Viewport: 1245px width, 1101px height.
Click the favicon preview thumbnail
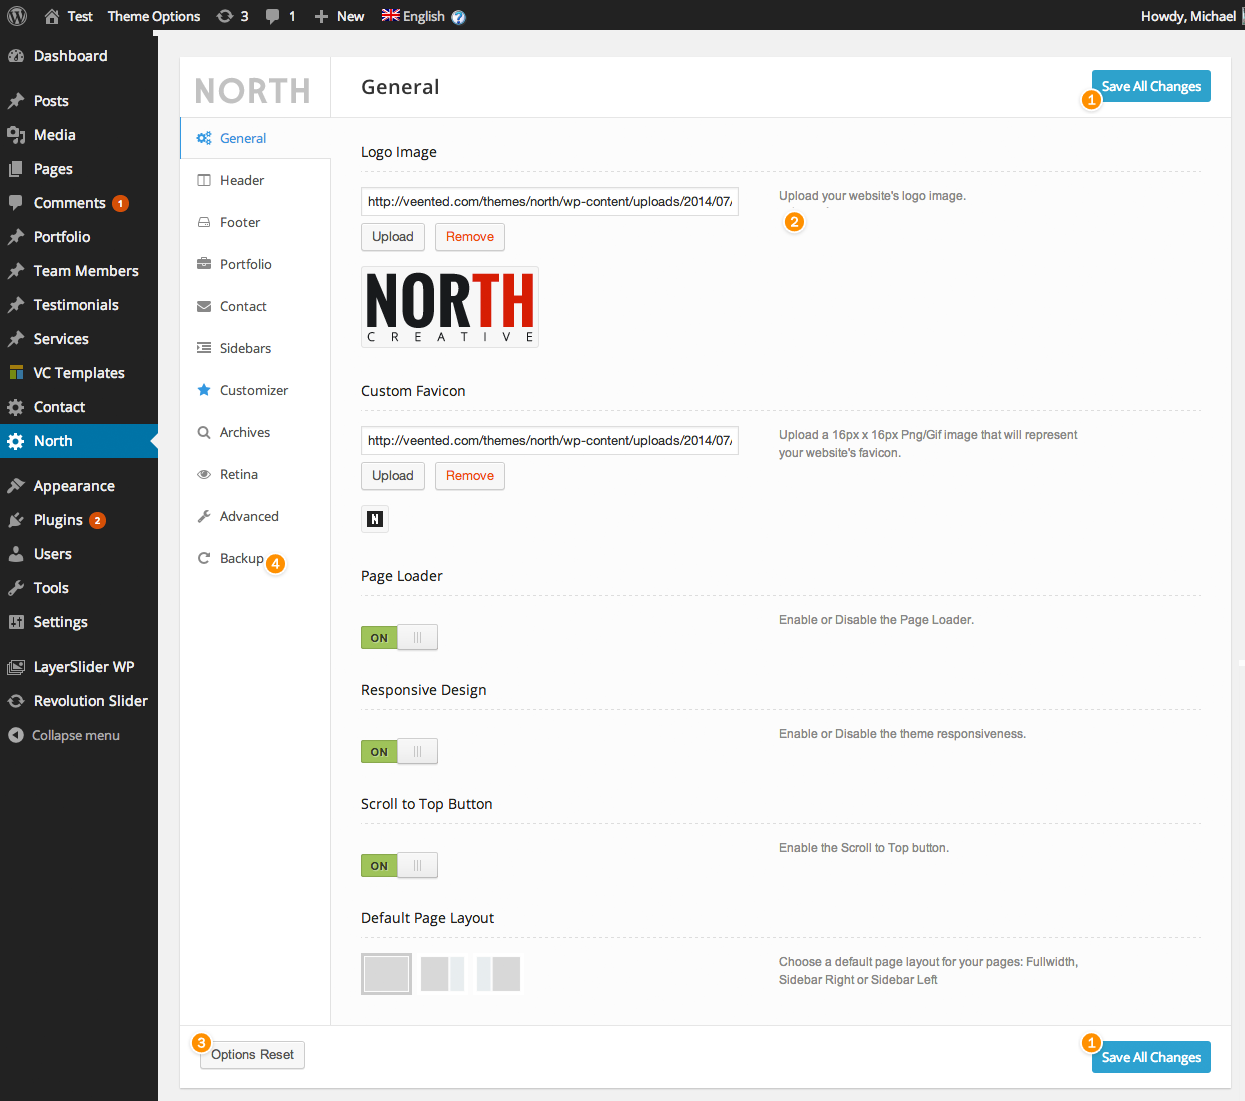coord(375,519)
